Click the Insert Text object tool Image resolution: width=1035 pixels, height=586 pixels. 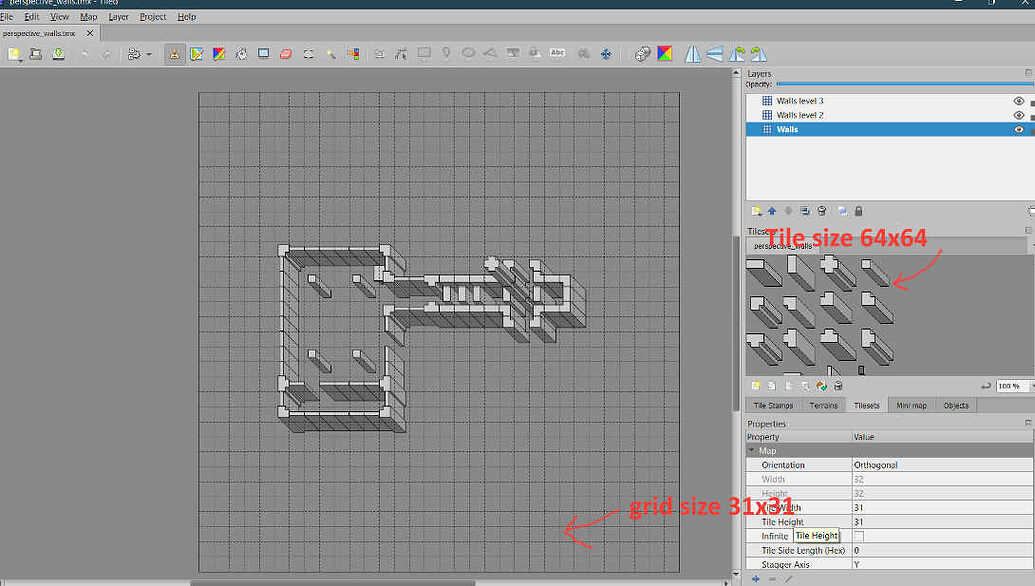tap(559, 53)
